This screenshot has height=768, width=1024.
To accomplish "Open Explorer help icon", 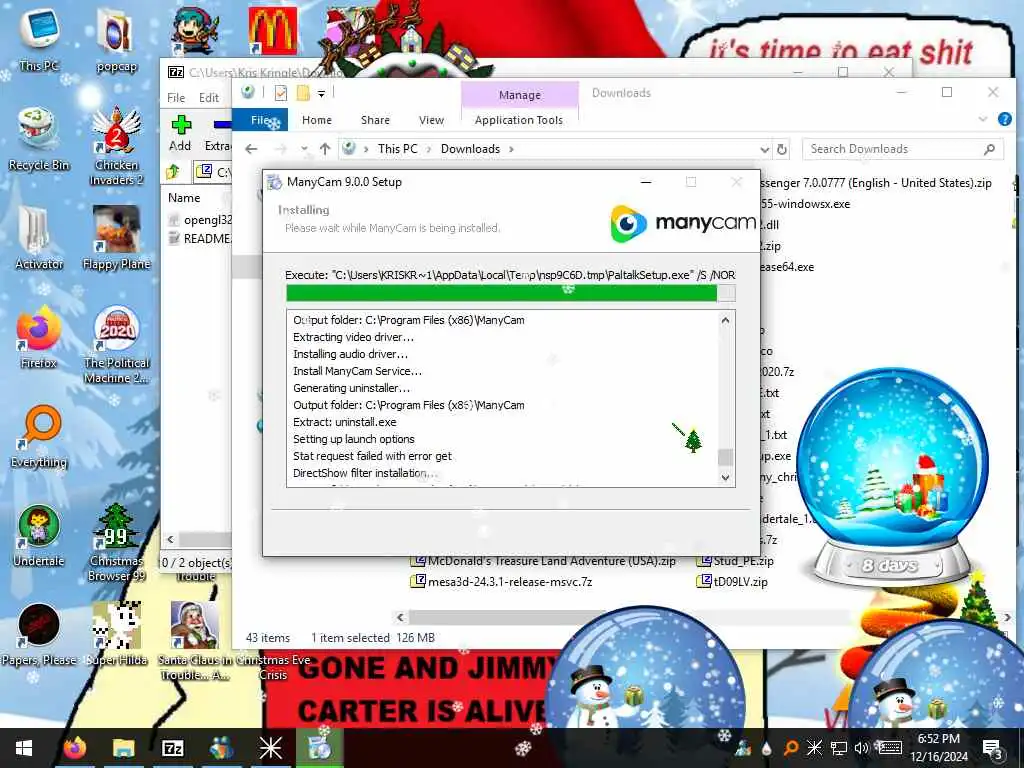I will 1004,120.
